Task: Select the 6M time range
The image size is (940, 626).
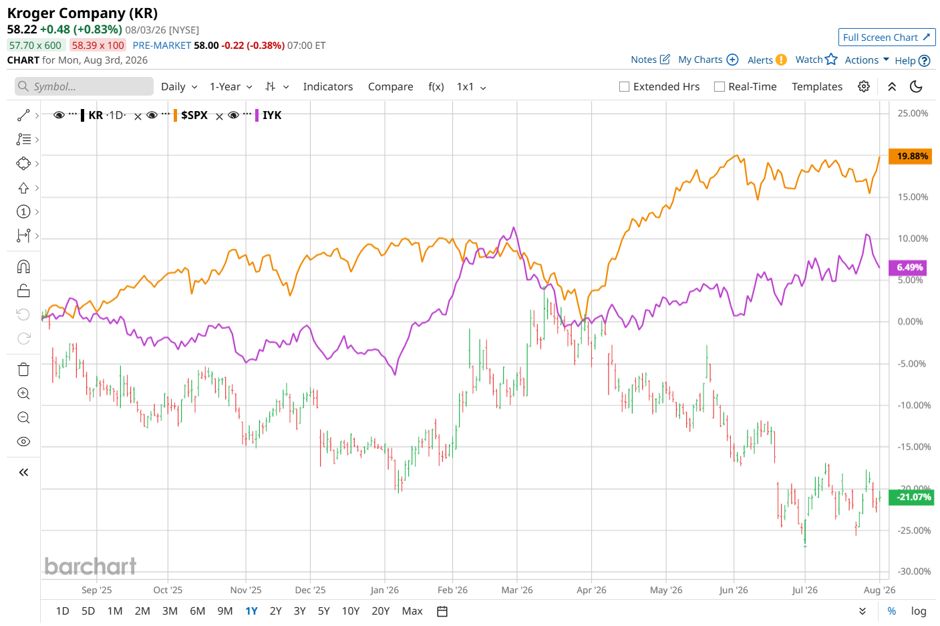Action: [x=197, y=611]
